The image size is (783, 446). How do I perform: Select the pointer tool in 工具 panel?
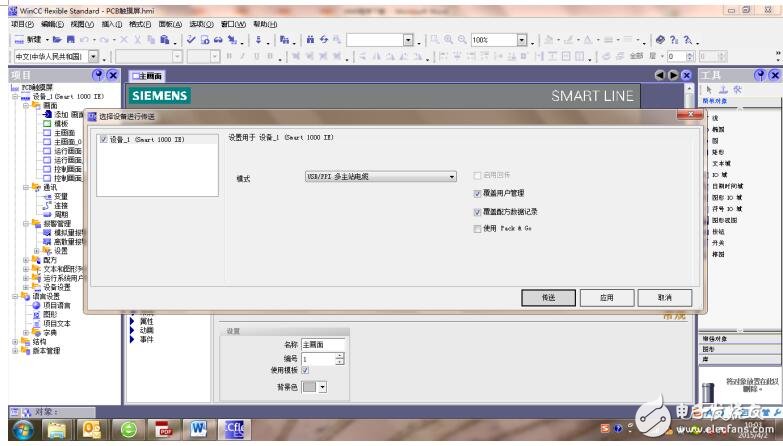(x=709, y=90)
